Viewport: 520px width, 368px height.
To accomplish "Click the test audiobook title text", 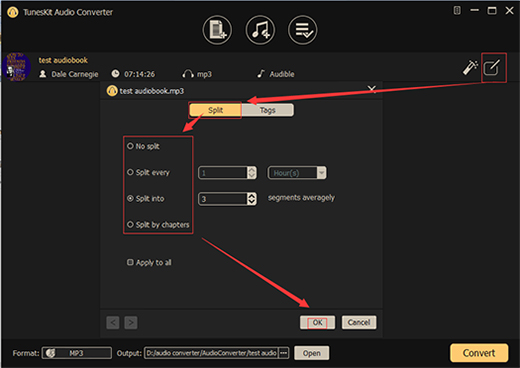I will tap(63, 60).
